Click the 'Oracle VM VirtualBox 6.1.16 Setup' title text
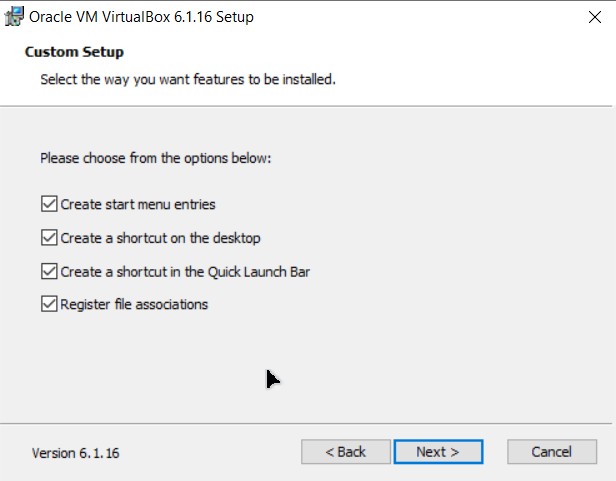The width and height of the screenshot is (616, 481). 141,17
